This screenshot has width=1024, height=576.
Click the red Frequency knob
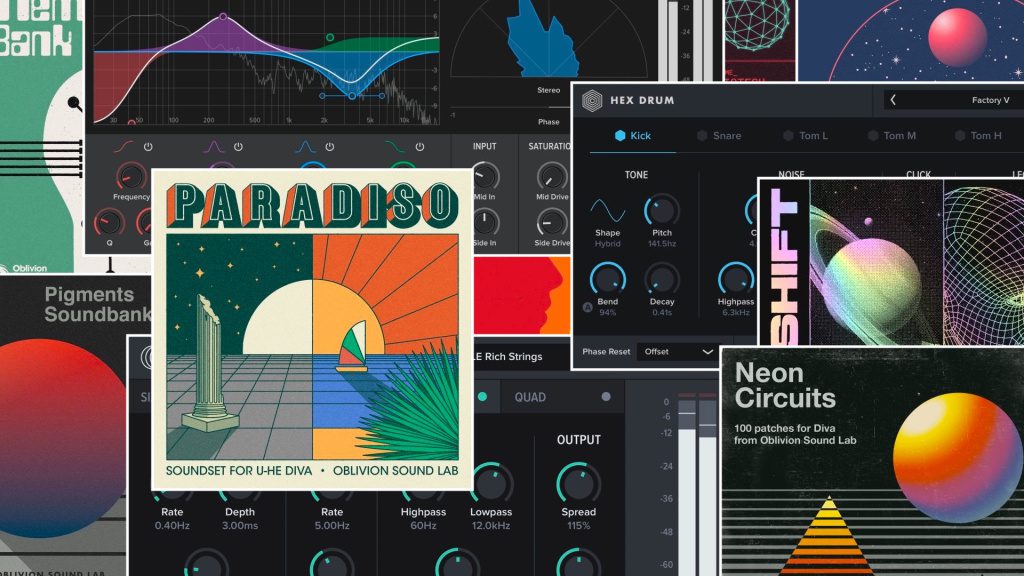131,177
